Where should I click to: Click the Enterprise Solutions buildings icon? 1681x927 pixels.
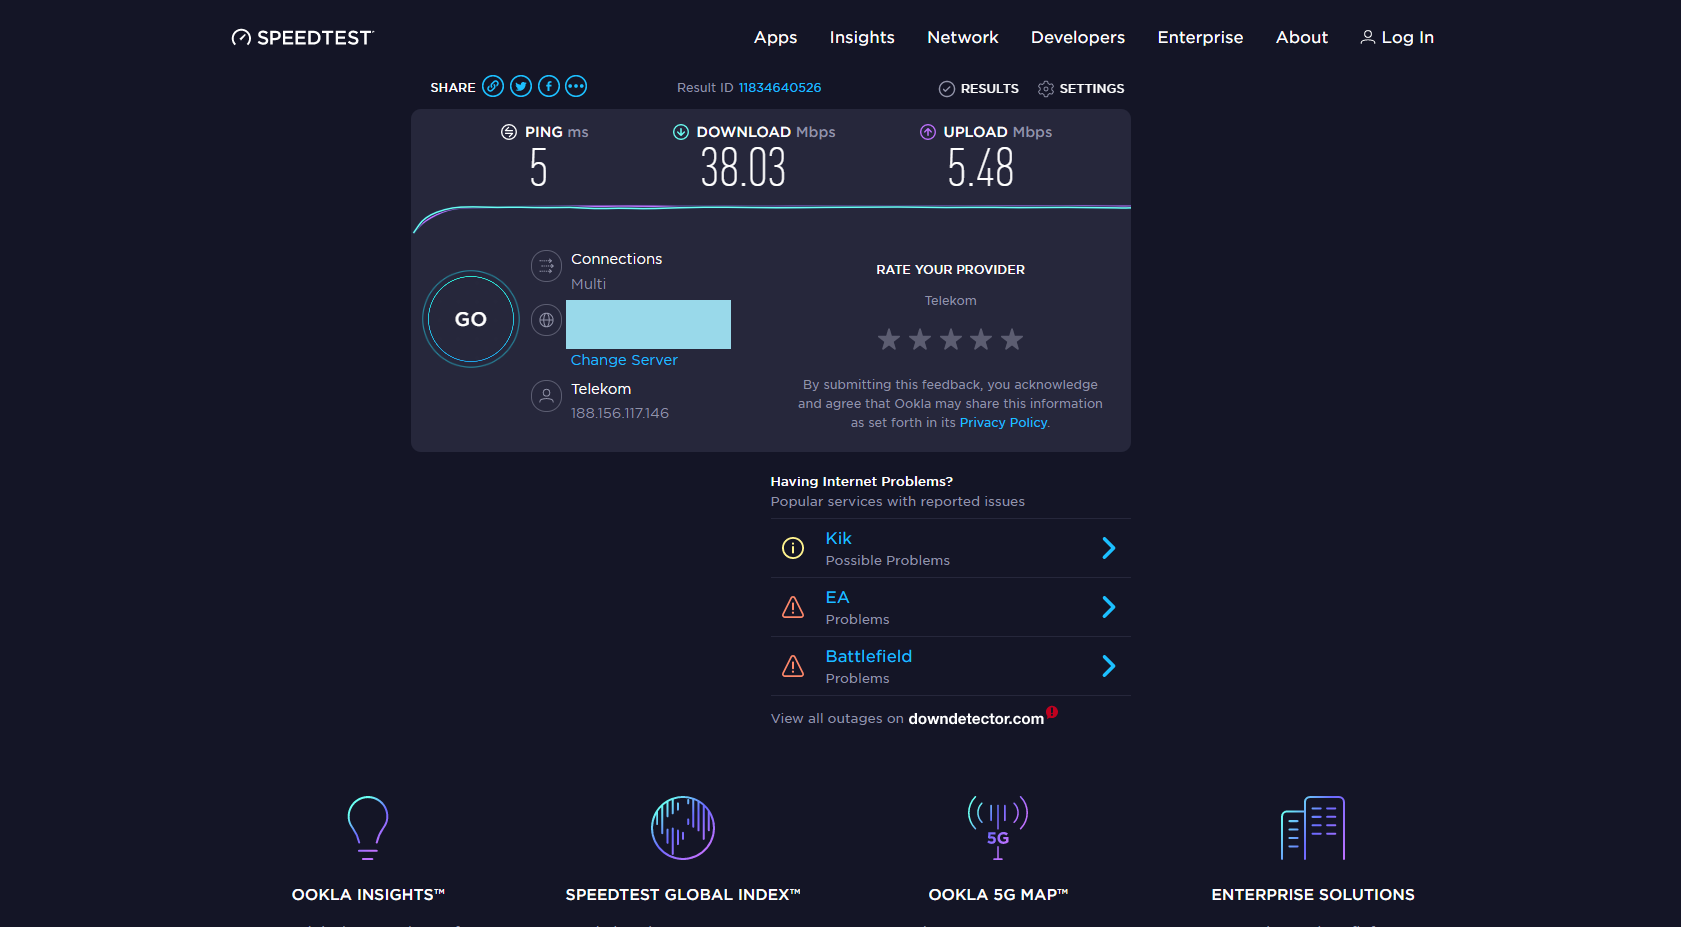click(x=1313, y=828)
